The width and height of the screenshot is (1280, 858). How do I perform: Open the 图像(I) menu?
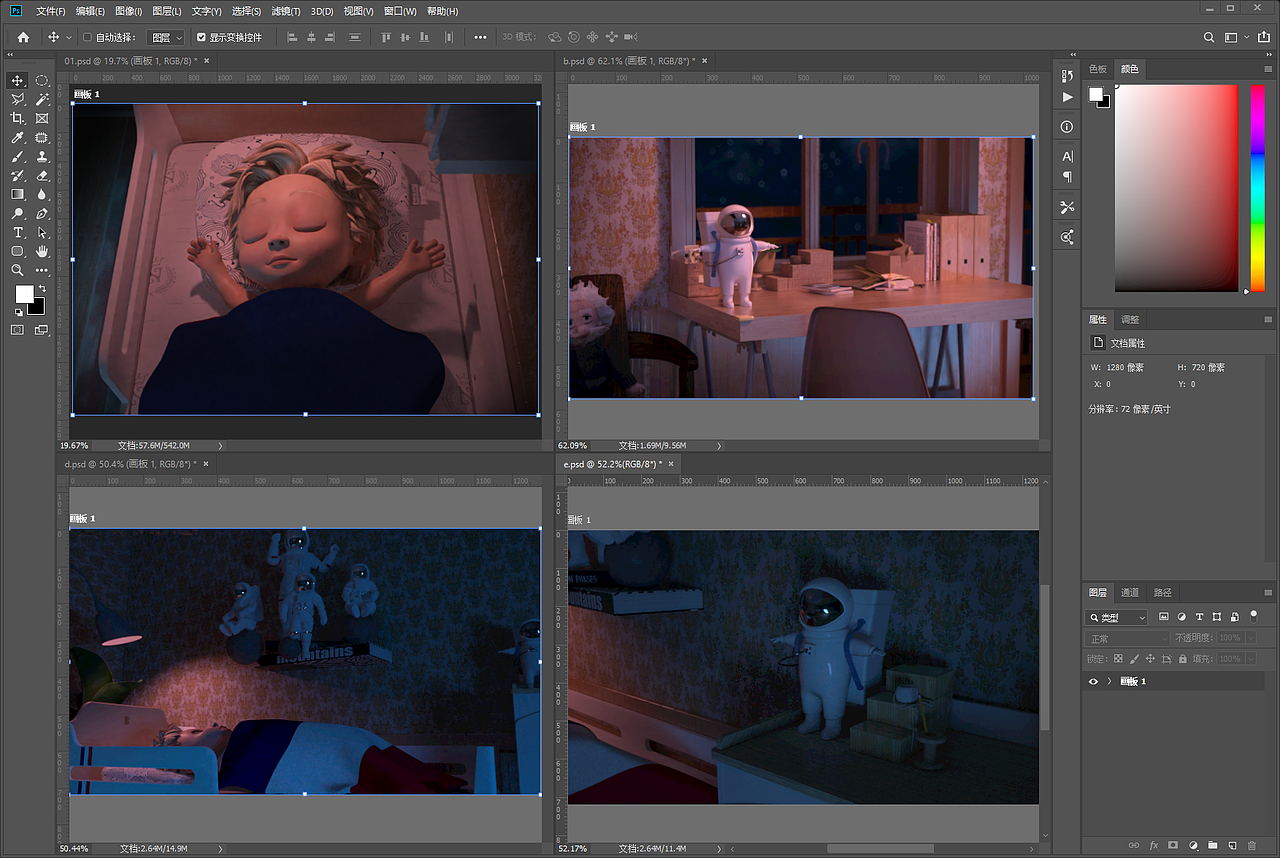(129, 11)
